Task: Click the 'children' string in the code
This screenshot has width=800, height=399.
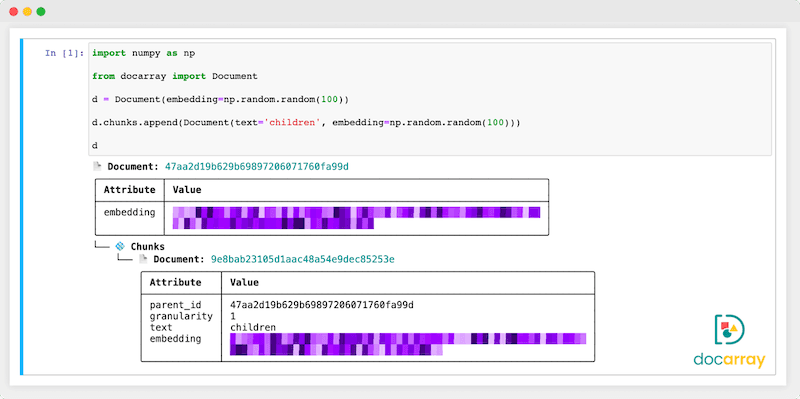Action: [292, 123]
